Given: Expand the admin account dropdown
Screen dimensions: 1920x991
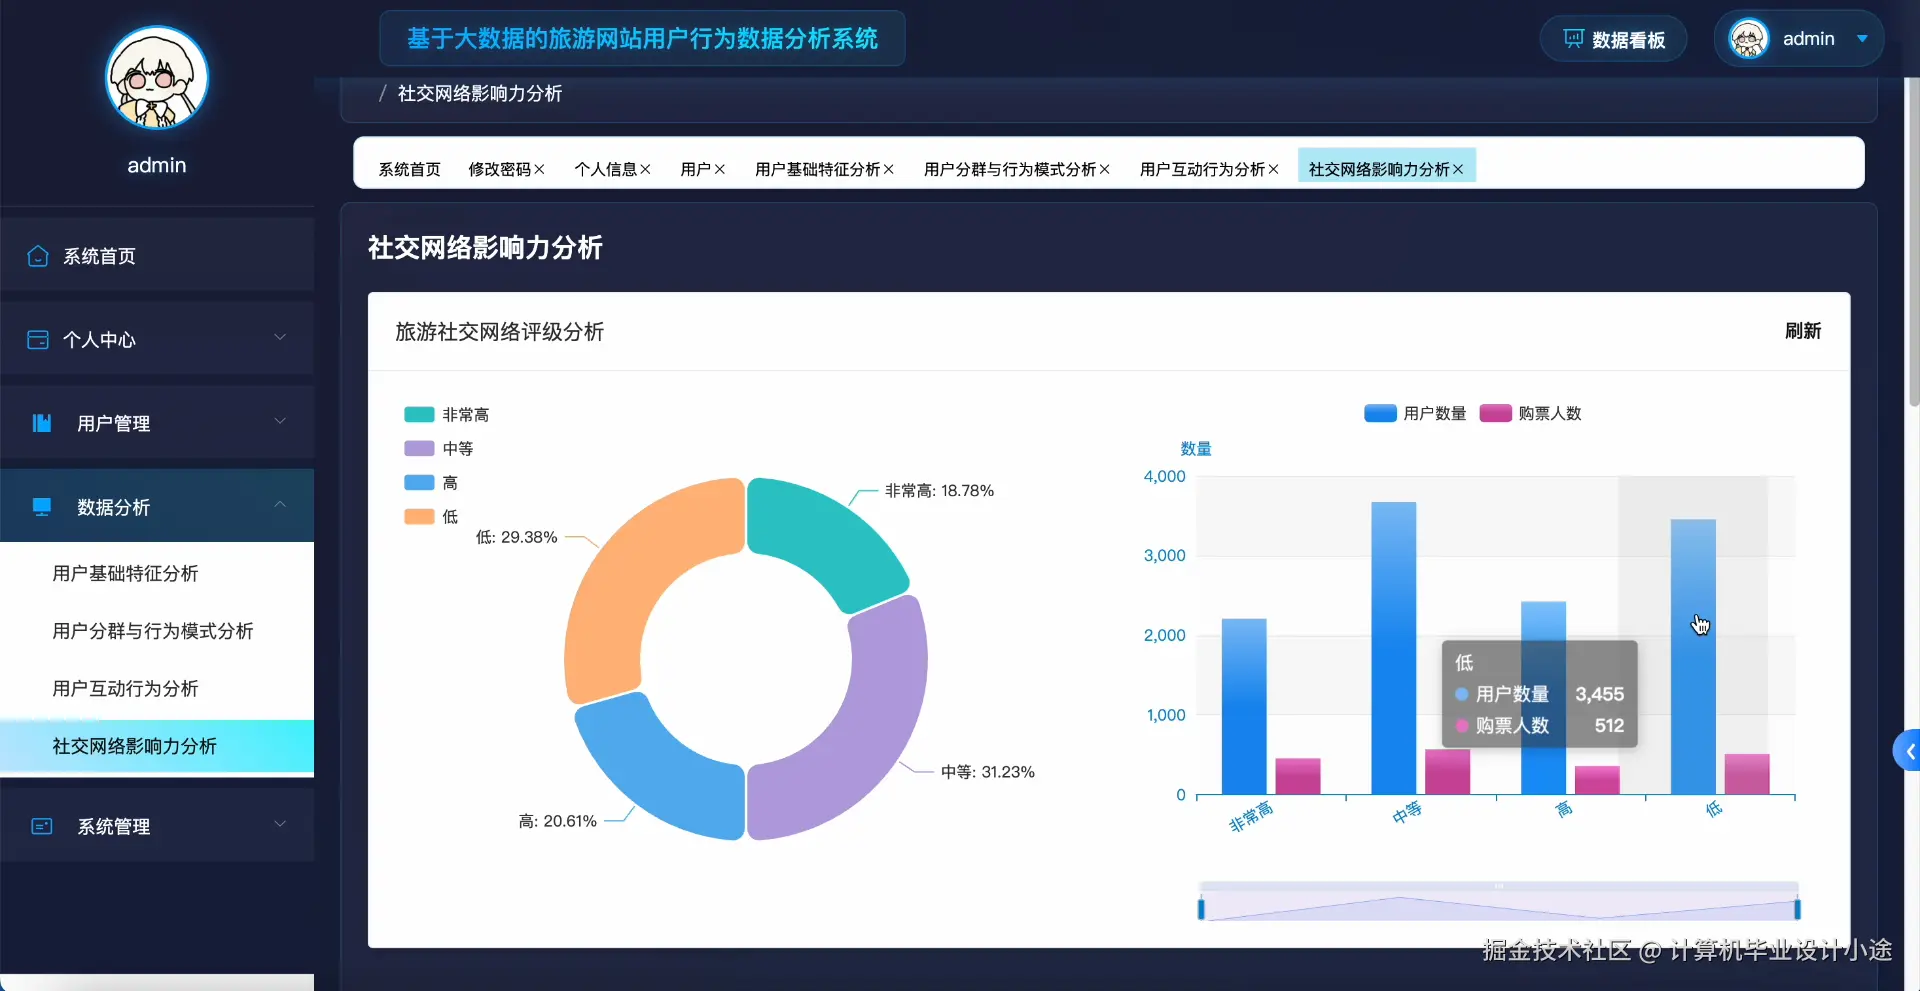Looking at the screenshot, I should tap(1862, 38).
